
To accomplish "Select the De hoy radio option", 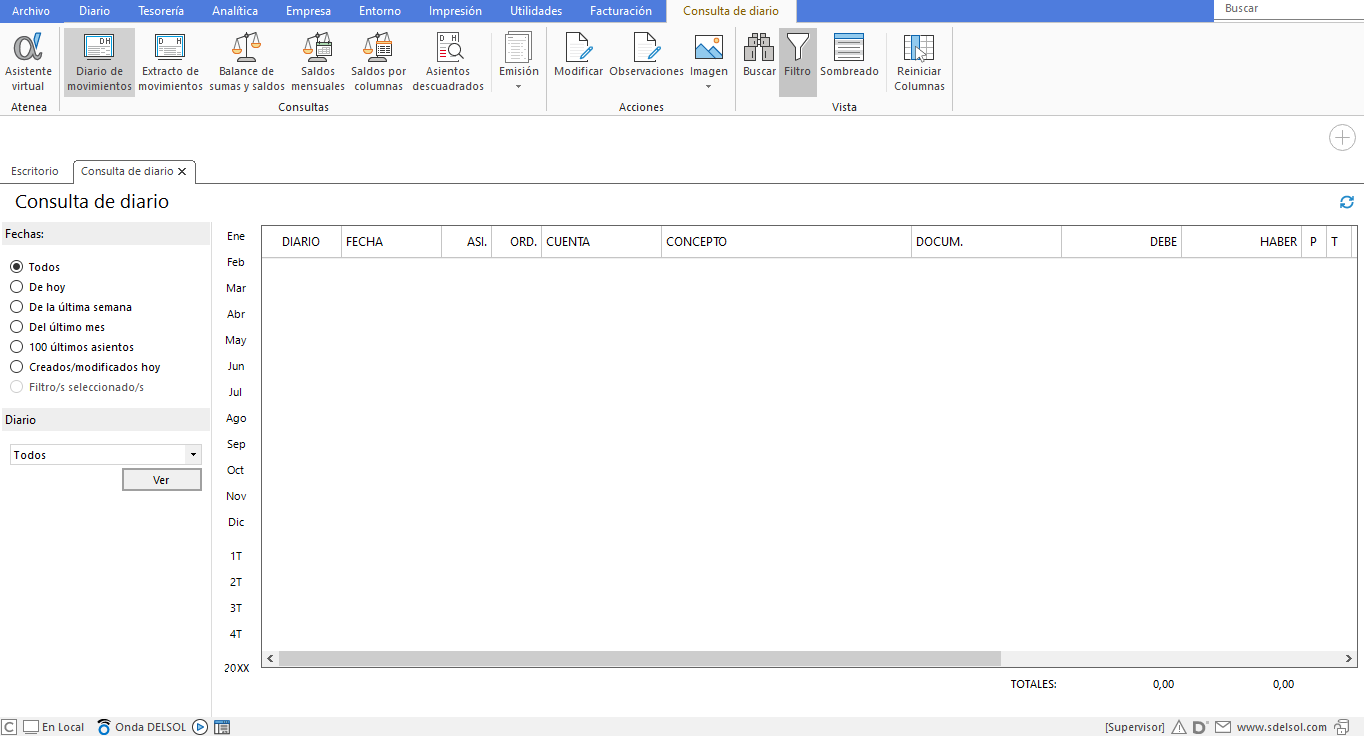I will point(16,287).
